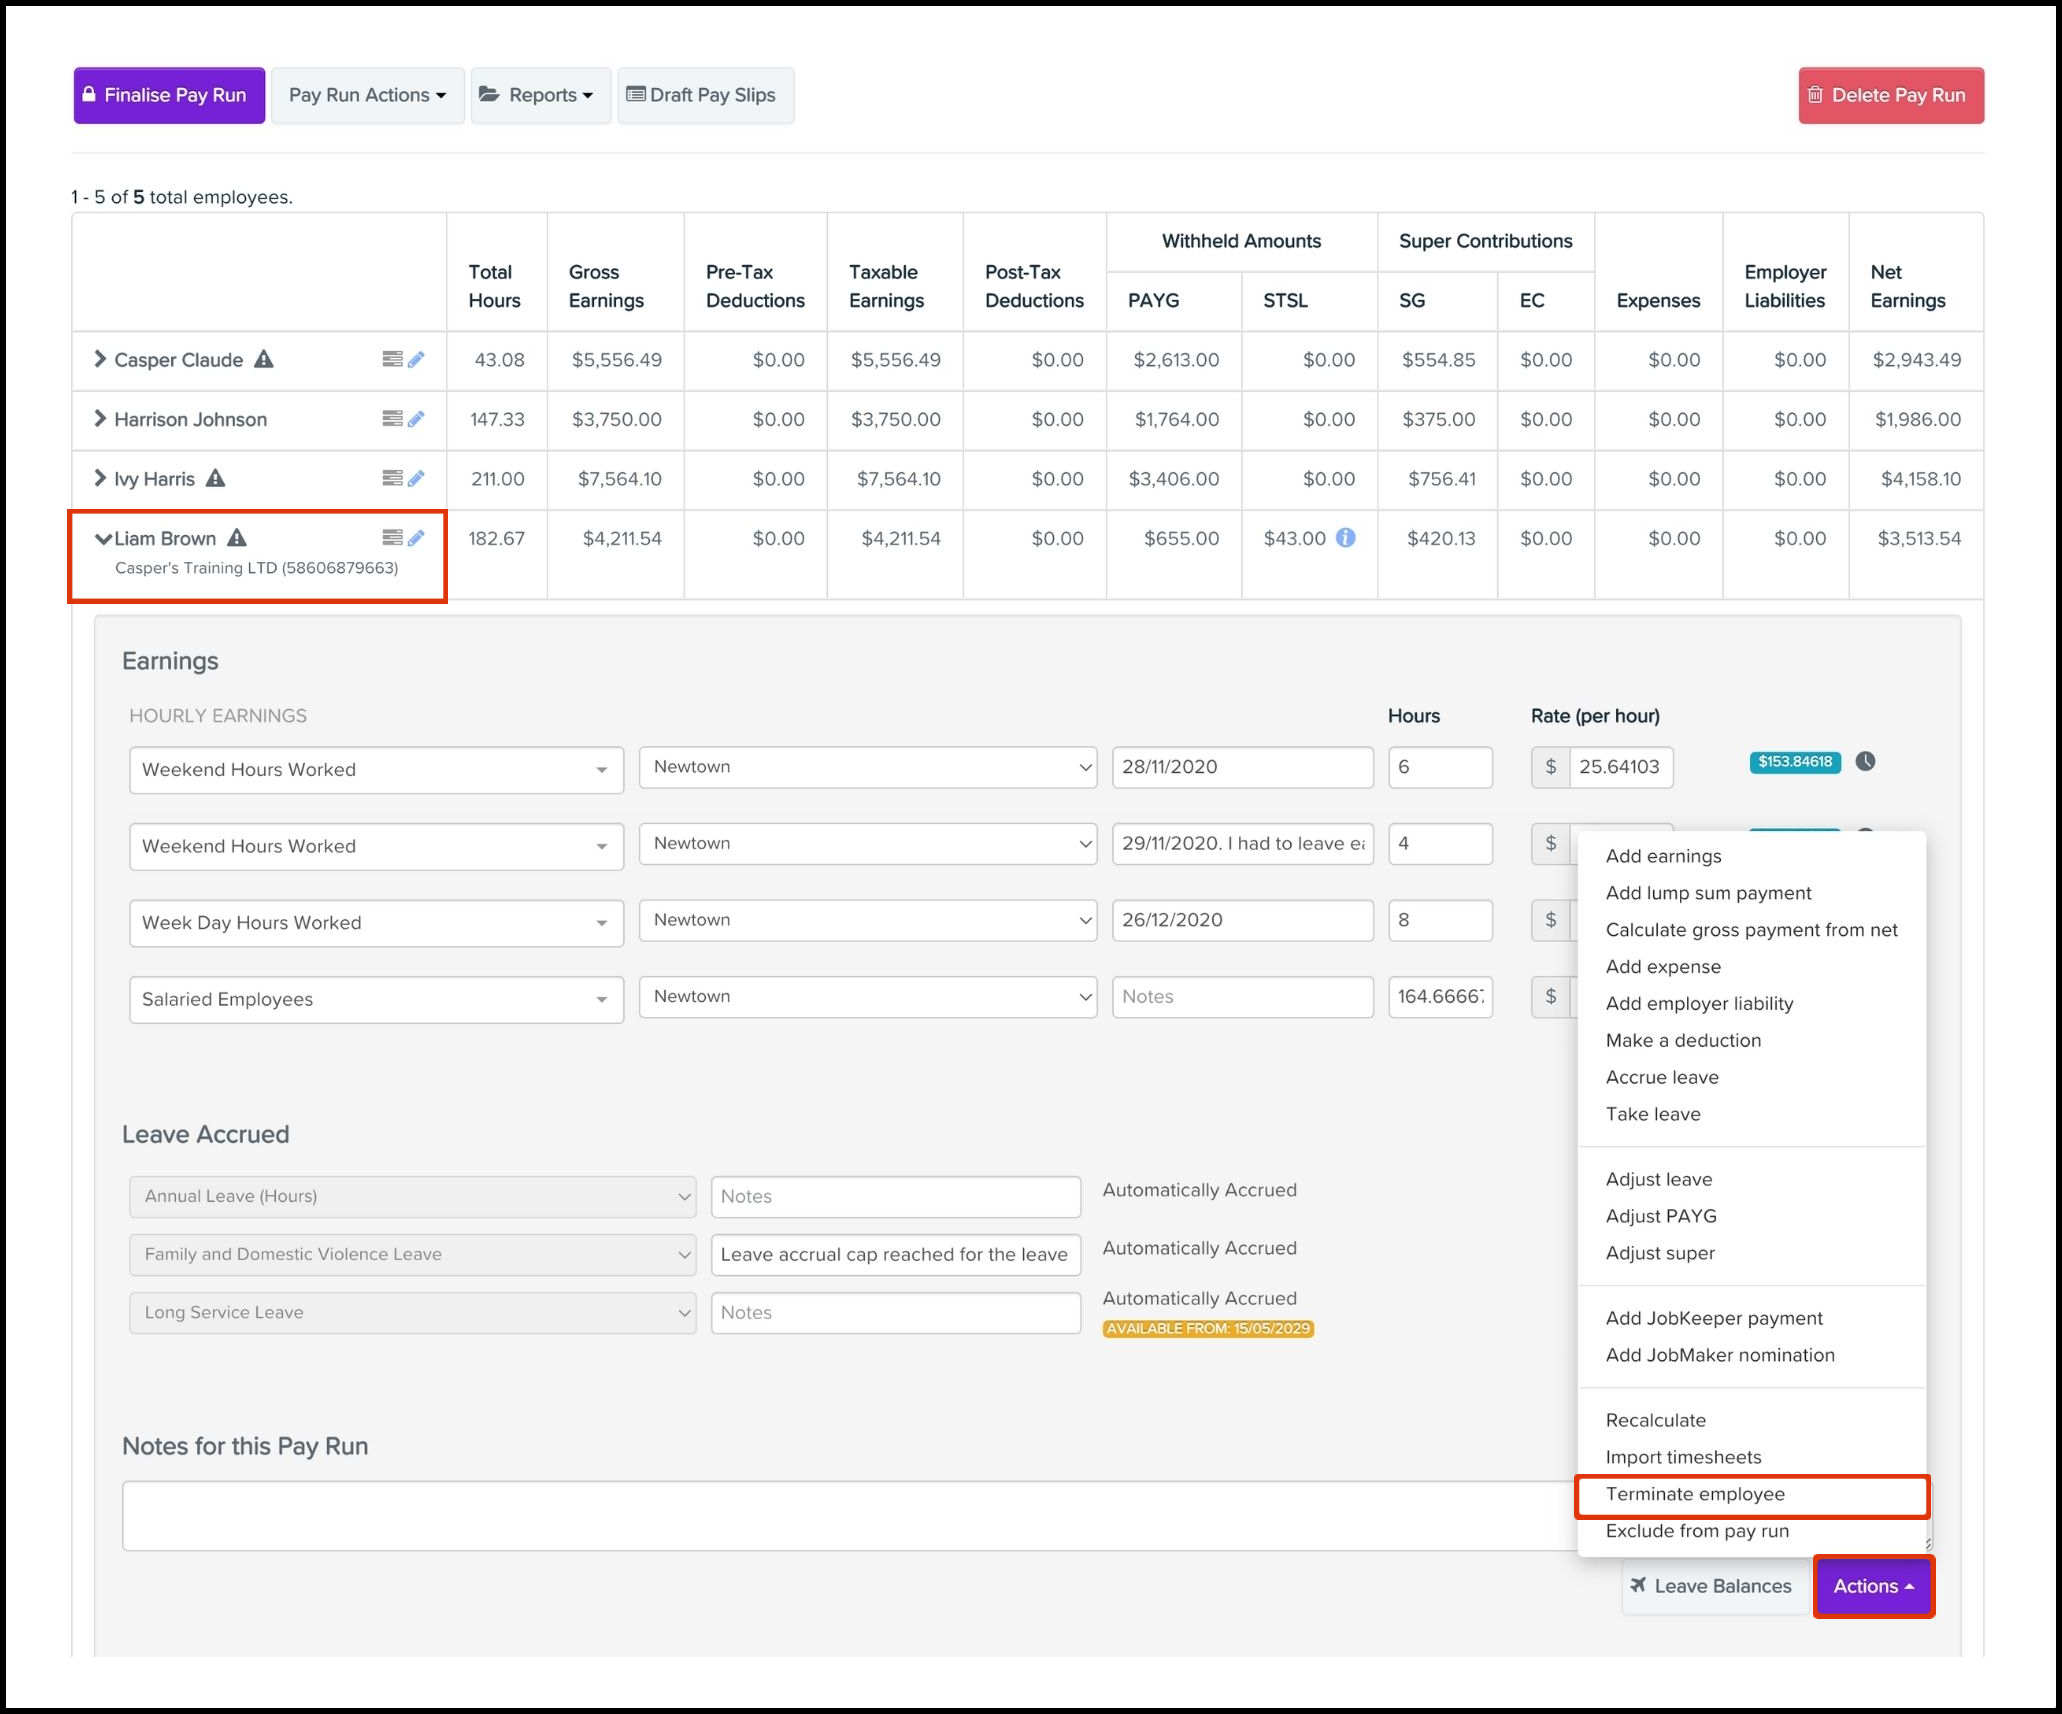Select Exclude from pay run option

click(1697, 1531)
